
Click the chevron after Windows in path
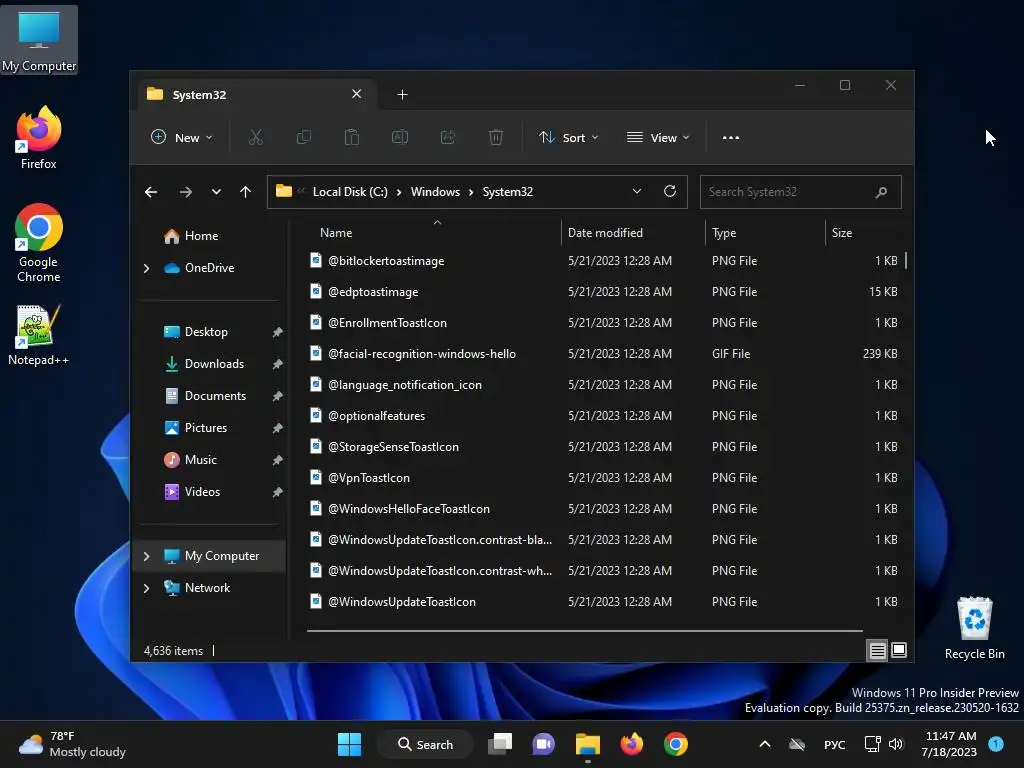tap(471, 192)
